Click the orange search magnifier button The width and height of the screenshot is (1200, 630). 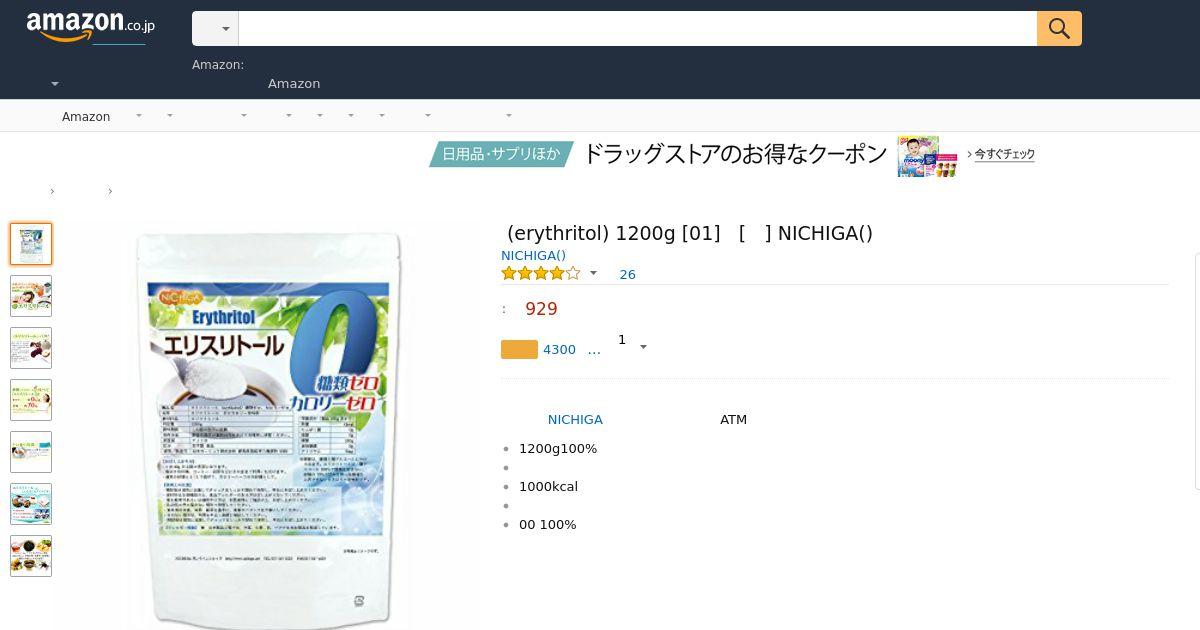(1059, 28)
